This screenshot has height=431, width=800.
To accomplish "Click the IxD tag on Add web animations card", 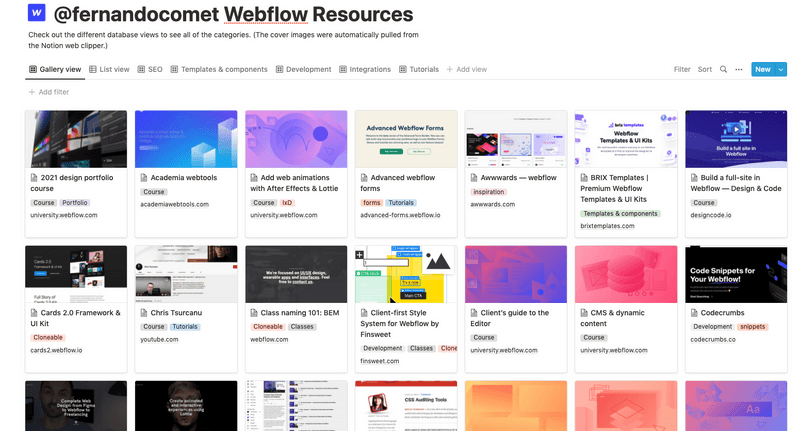I will (287, 202).
